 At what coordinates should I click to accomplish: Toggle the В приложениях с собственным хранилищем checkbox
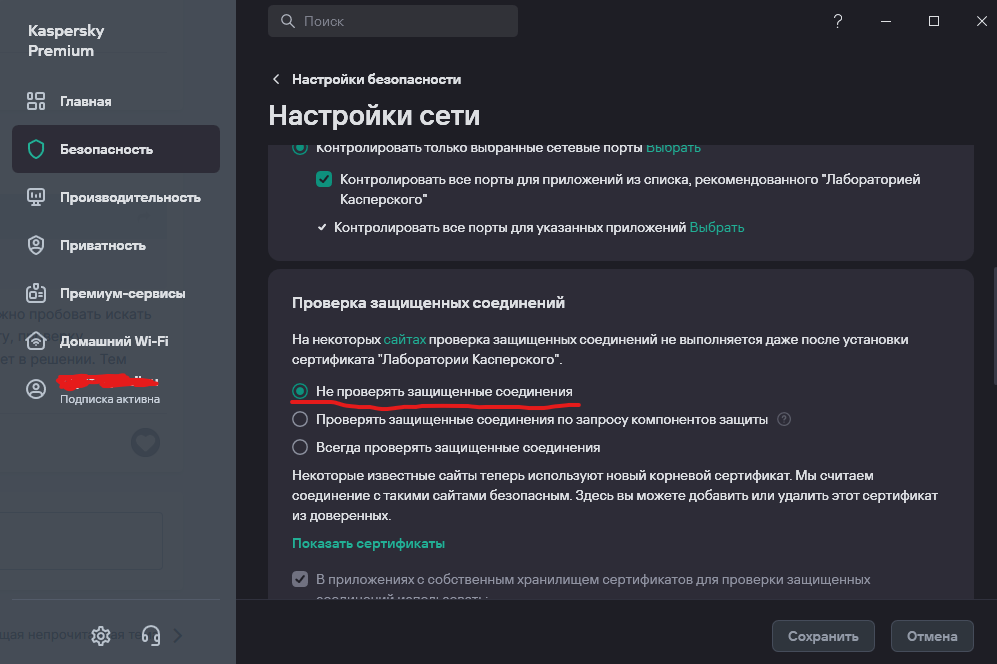[x=300, y=579]
